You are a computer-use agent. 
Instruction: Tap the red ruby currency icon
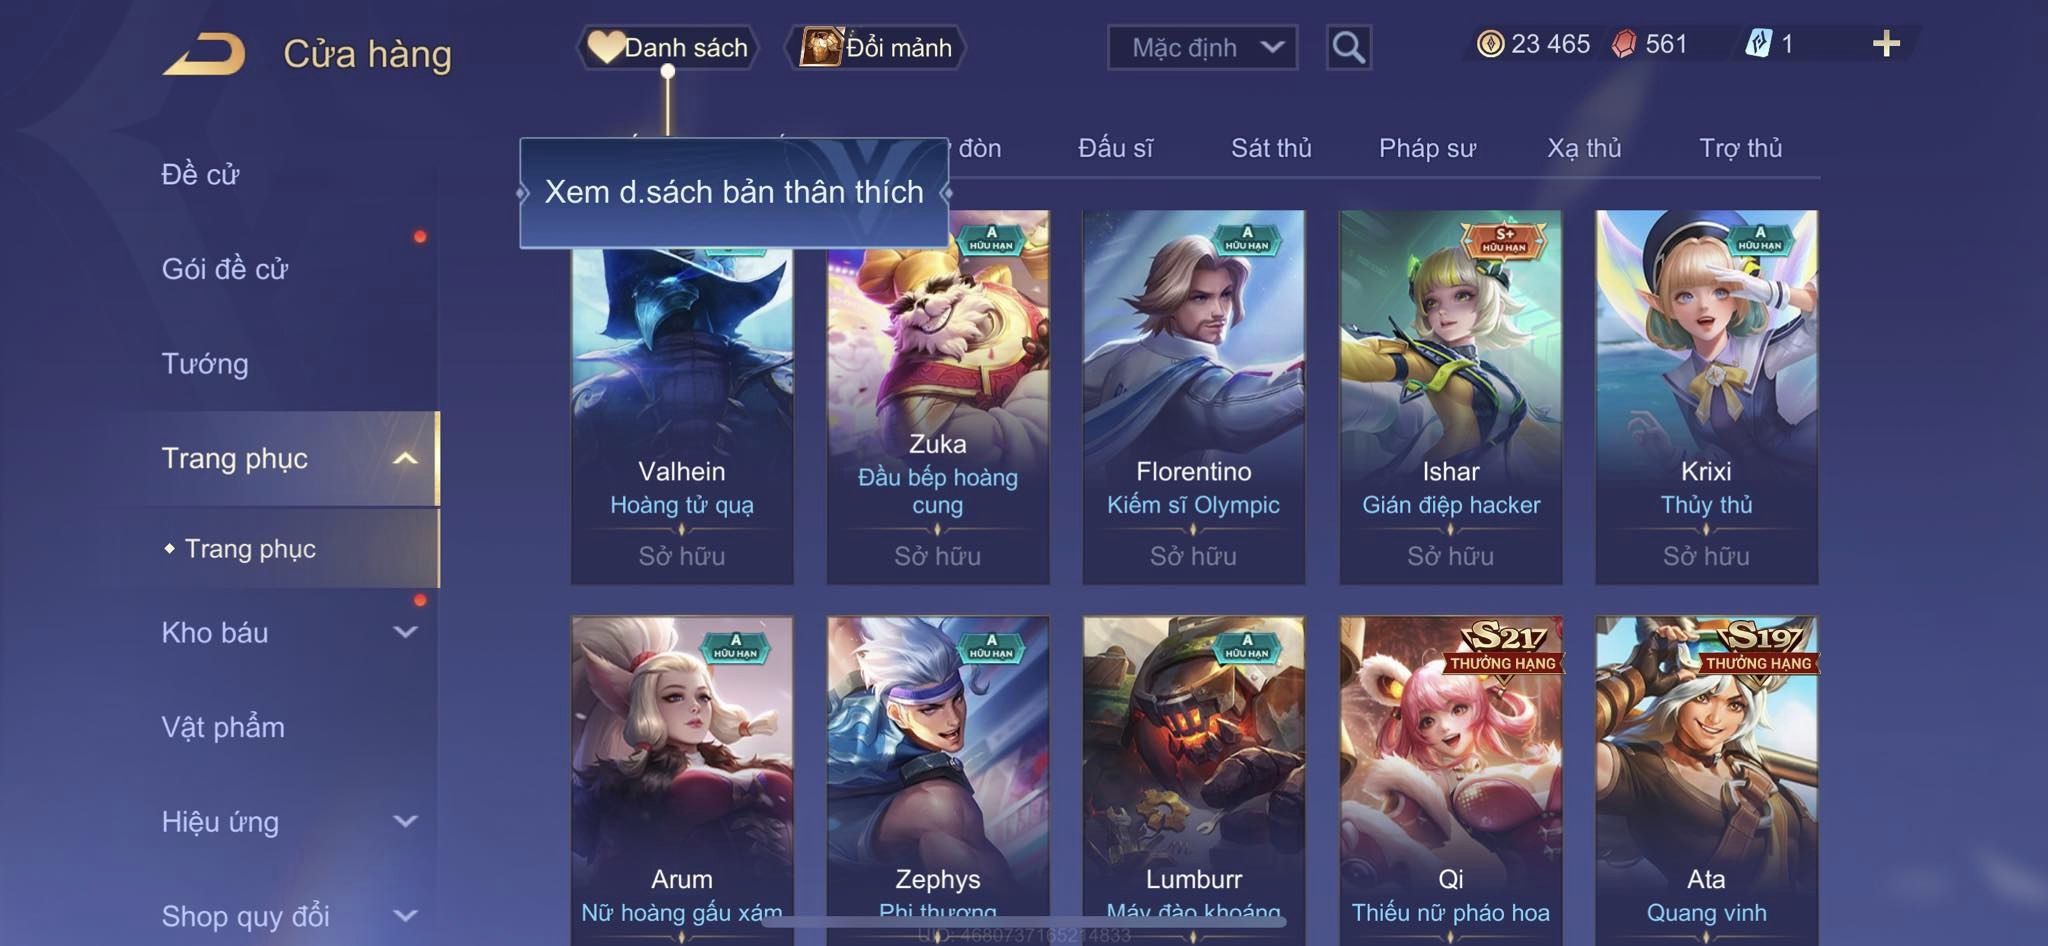(x=1624, y=44)
